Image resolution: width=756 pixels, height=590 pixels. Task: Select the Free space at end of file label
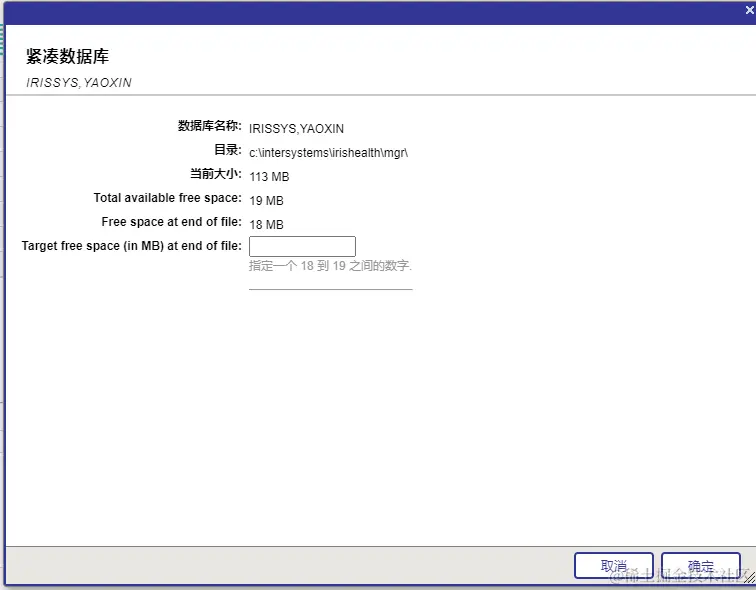coord(171,222)
